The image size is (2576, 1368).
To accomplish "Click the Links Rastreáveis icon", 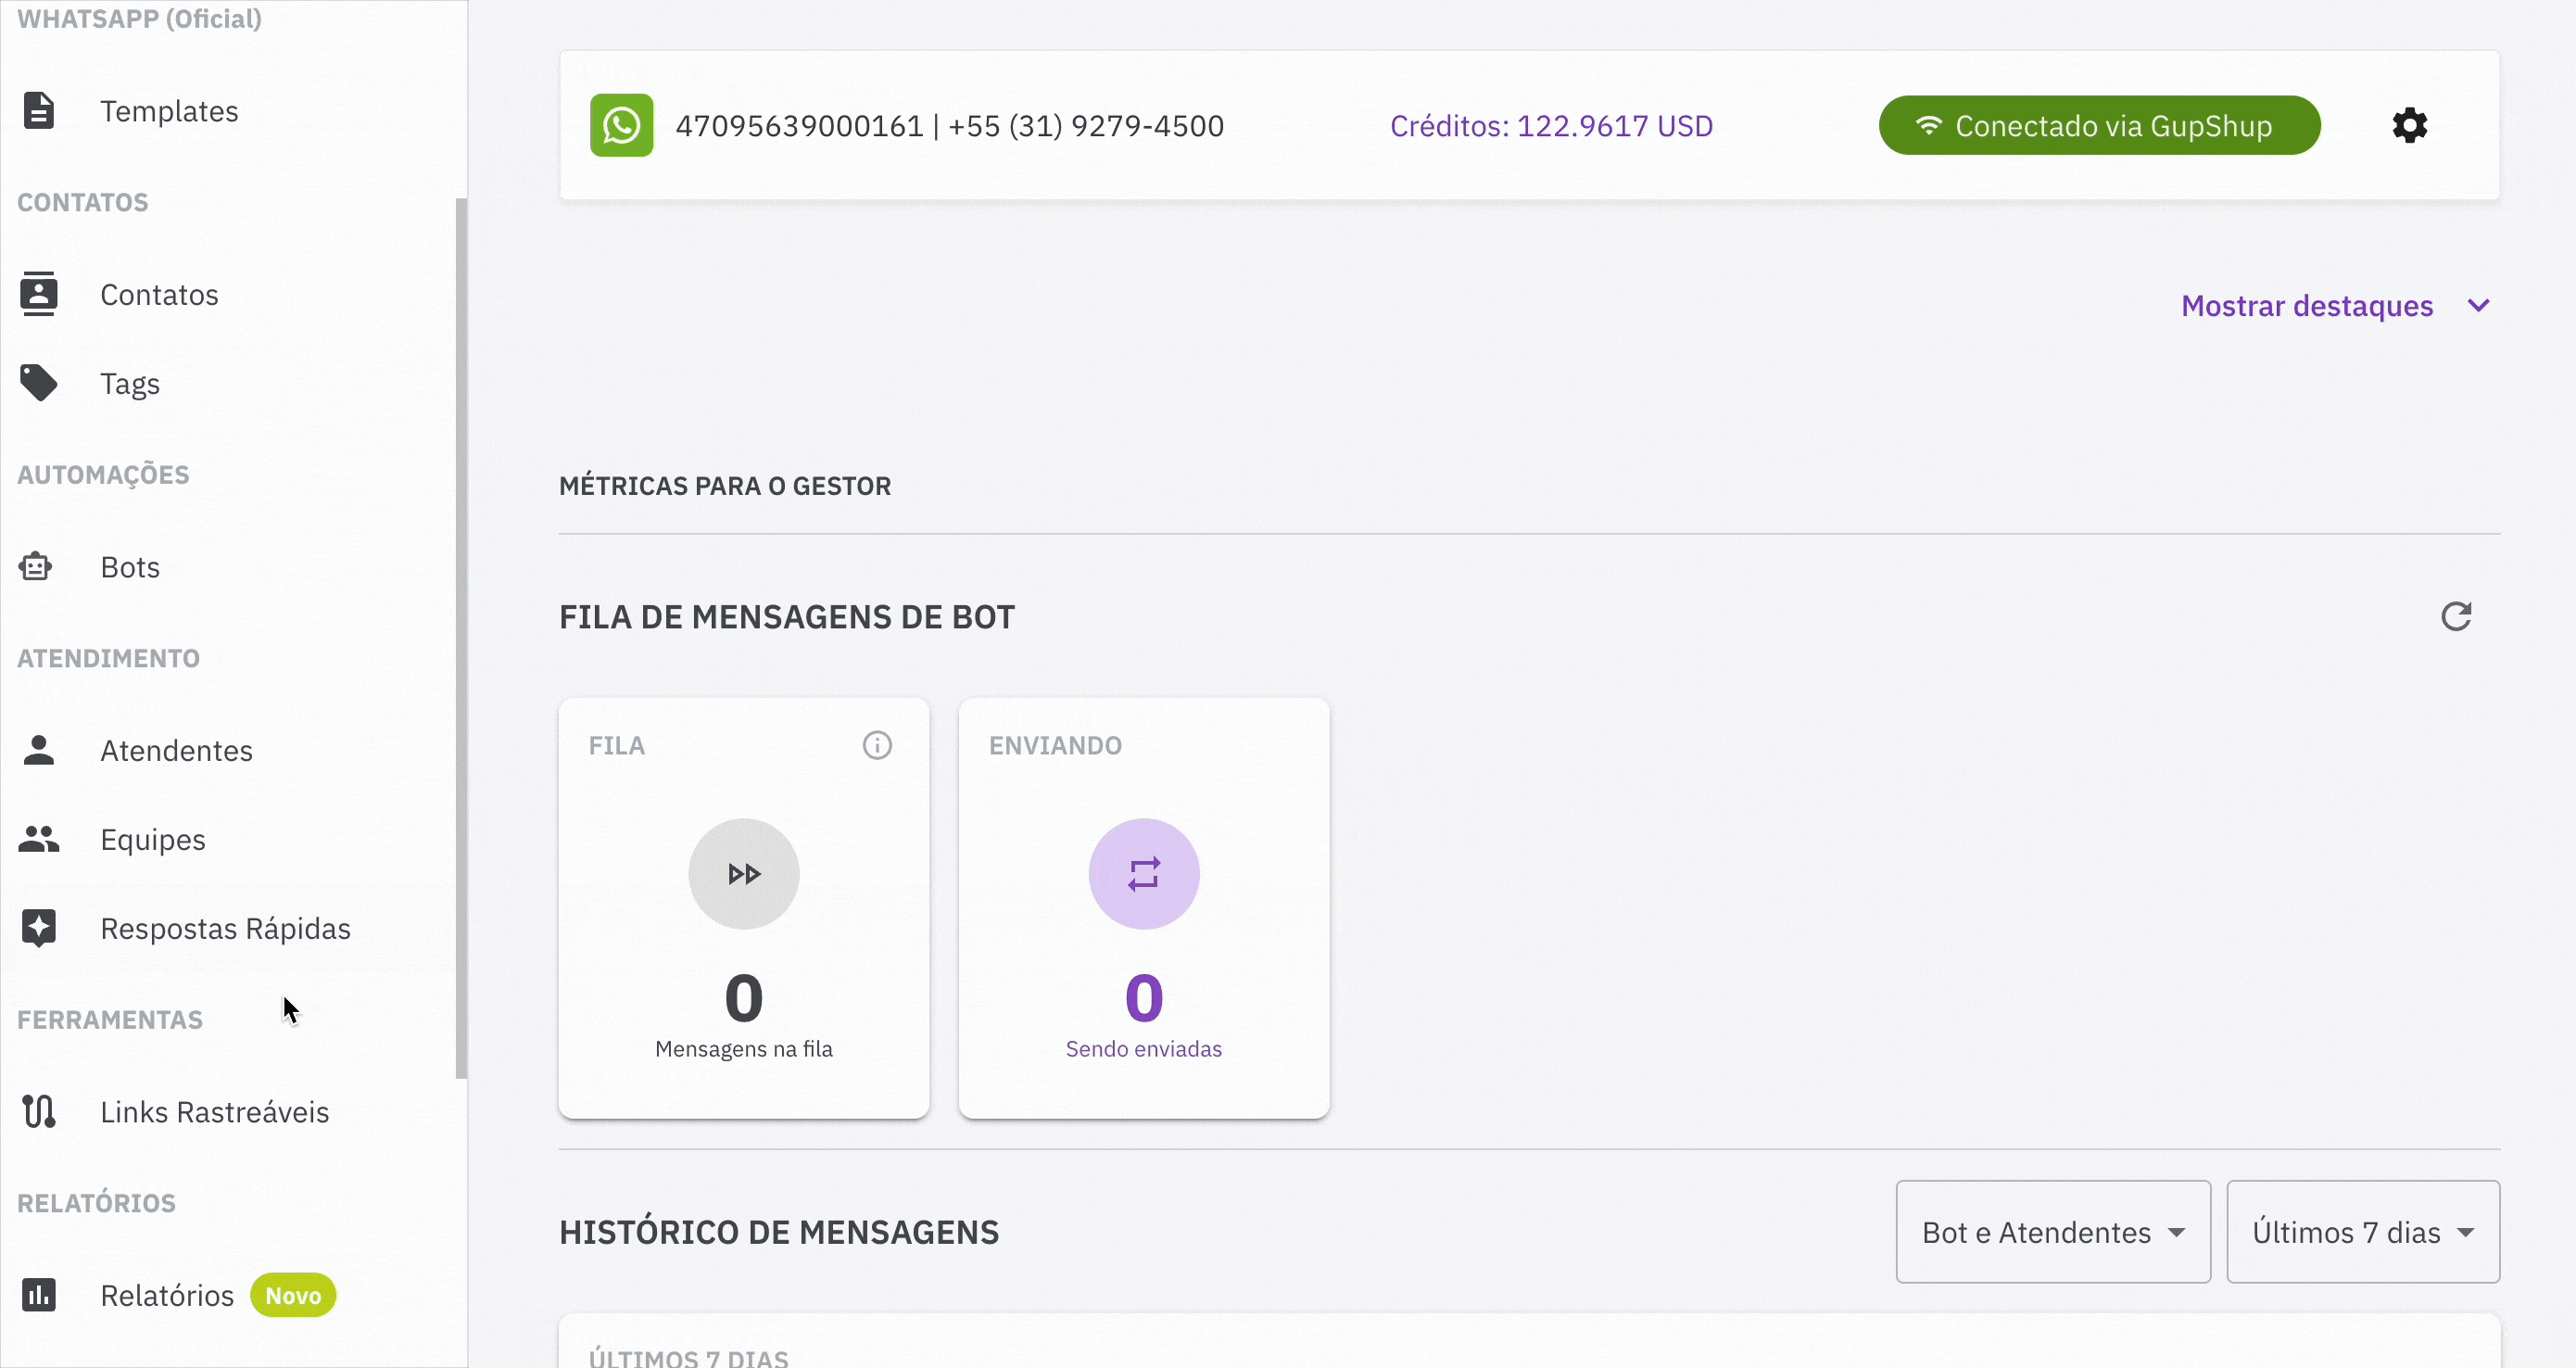I will click(x=39, y=1112).
